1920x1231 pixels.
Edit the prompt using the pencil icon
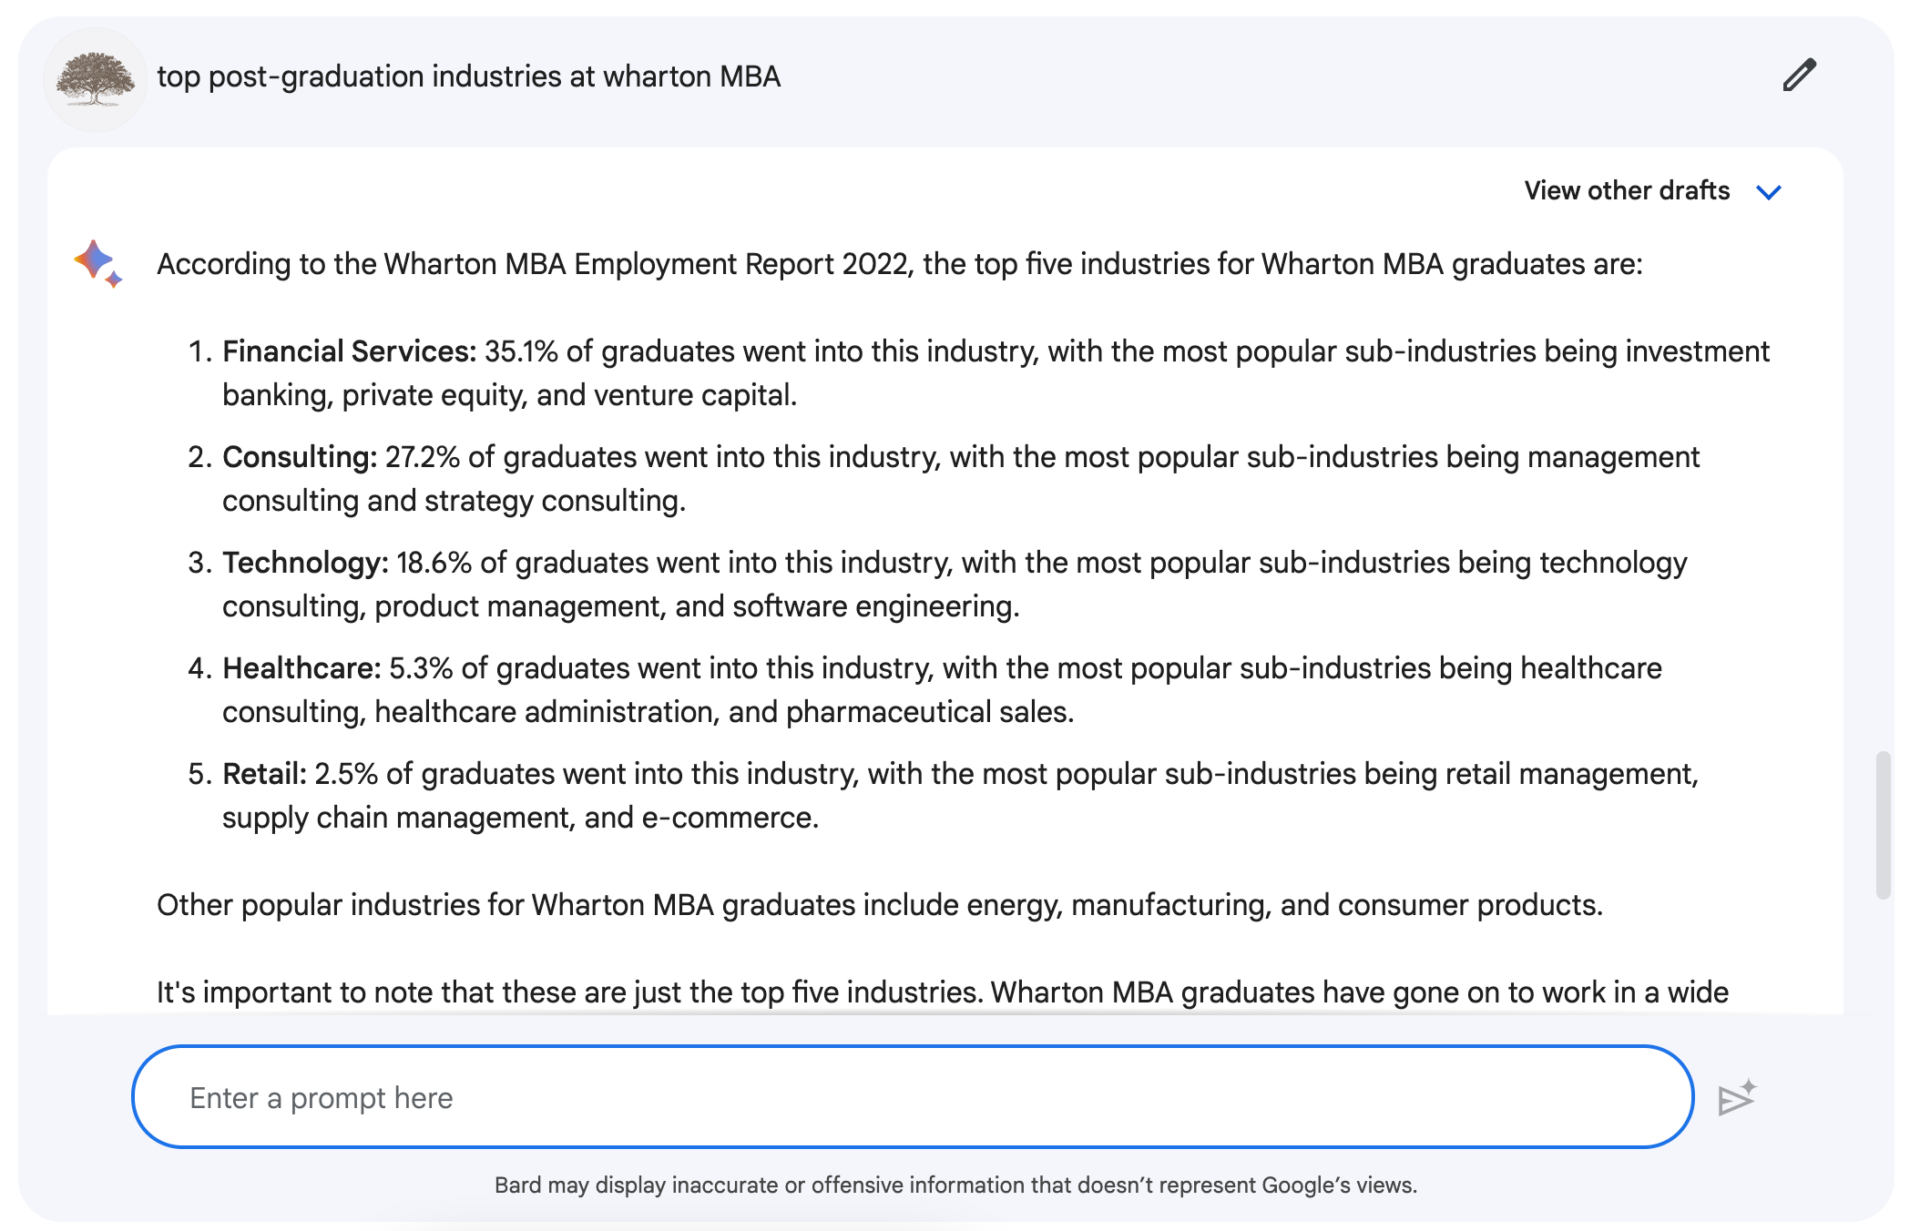1800,75
